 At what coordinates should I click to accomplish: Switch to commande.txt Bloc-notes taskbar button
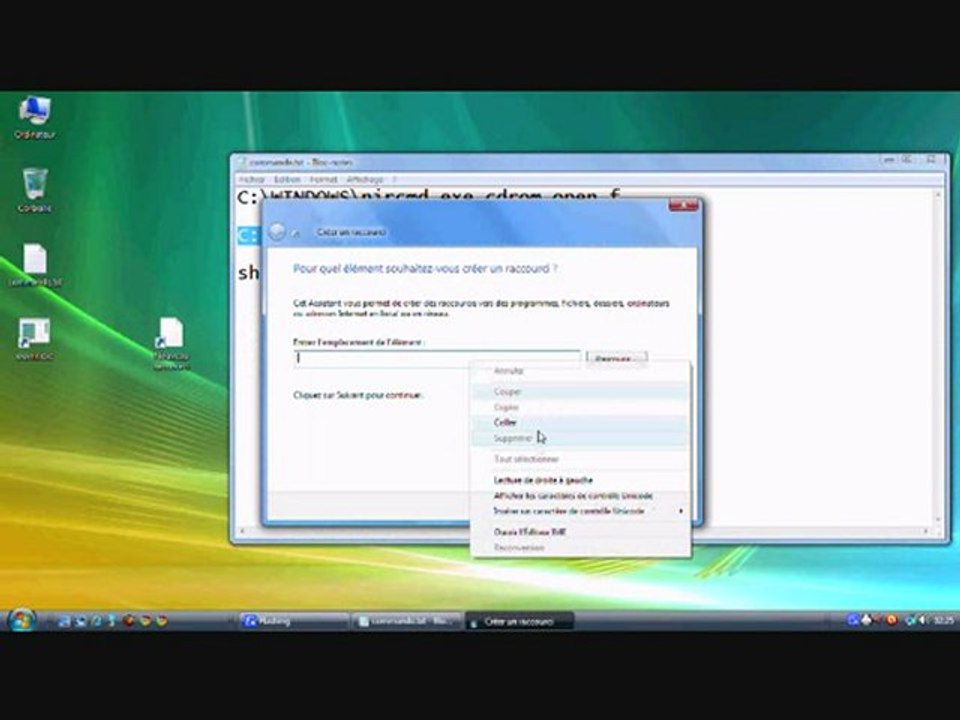[x=409, y=621]
